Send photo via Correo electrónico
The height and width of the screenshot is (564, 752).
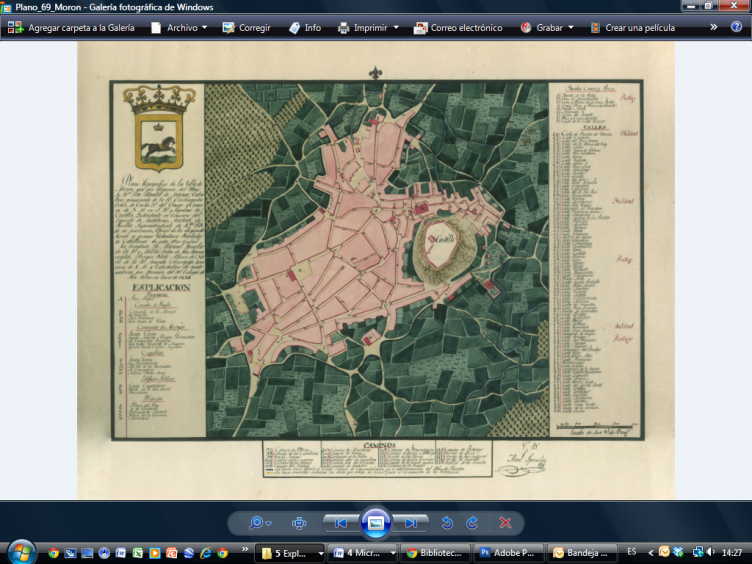458,28
